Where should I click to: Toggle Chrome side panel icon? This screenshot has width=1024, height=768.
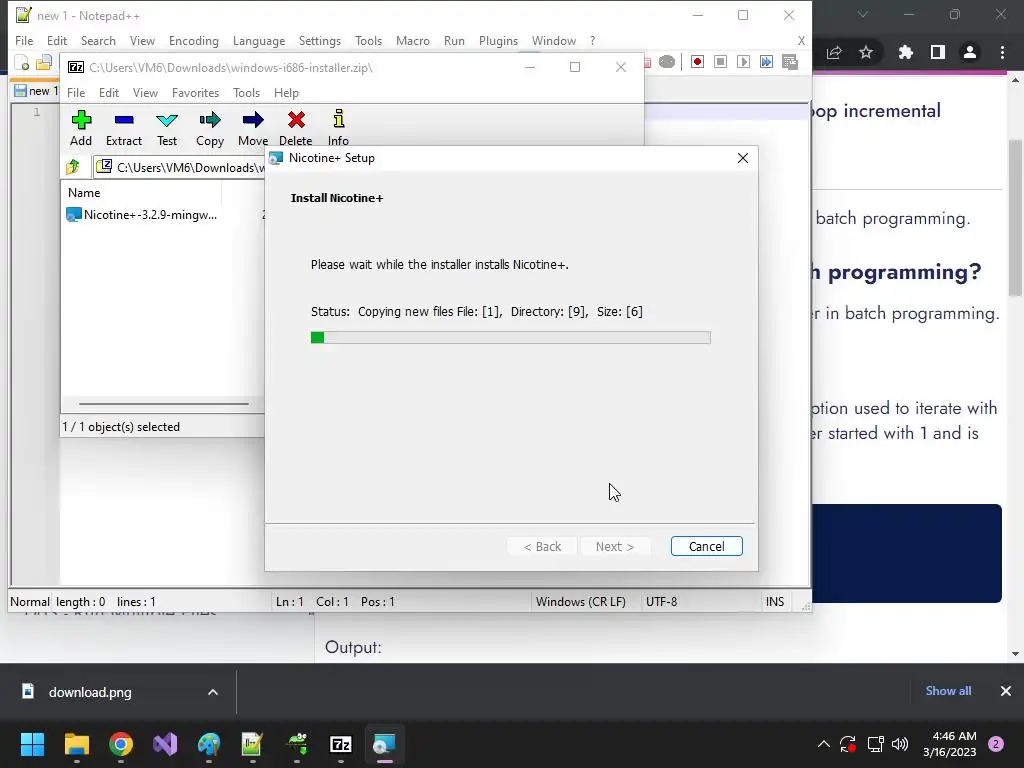point(938,52)
